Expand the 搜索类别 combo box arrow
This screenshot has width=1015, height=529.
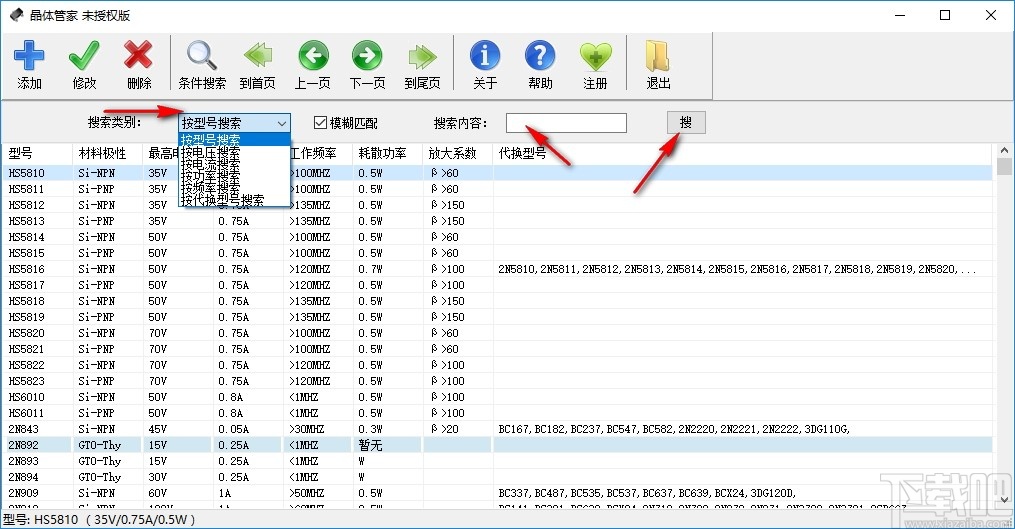[x=282, y=123]
